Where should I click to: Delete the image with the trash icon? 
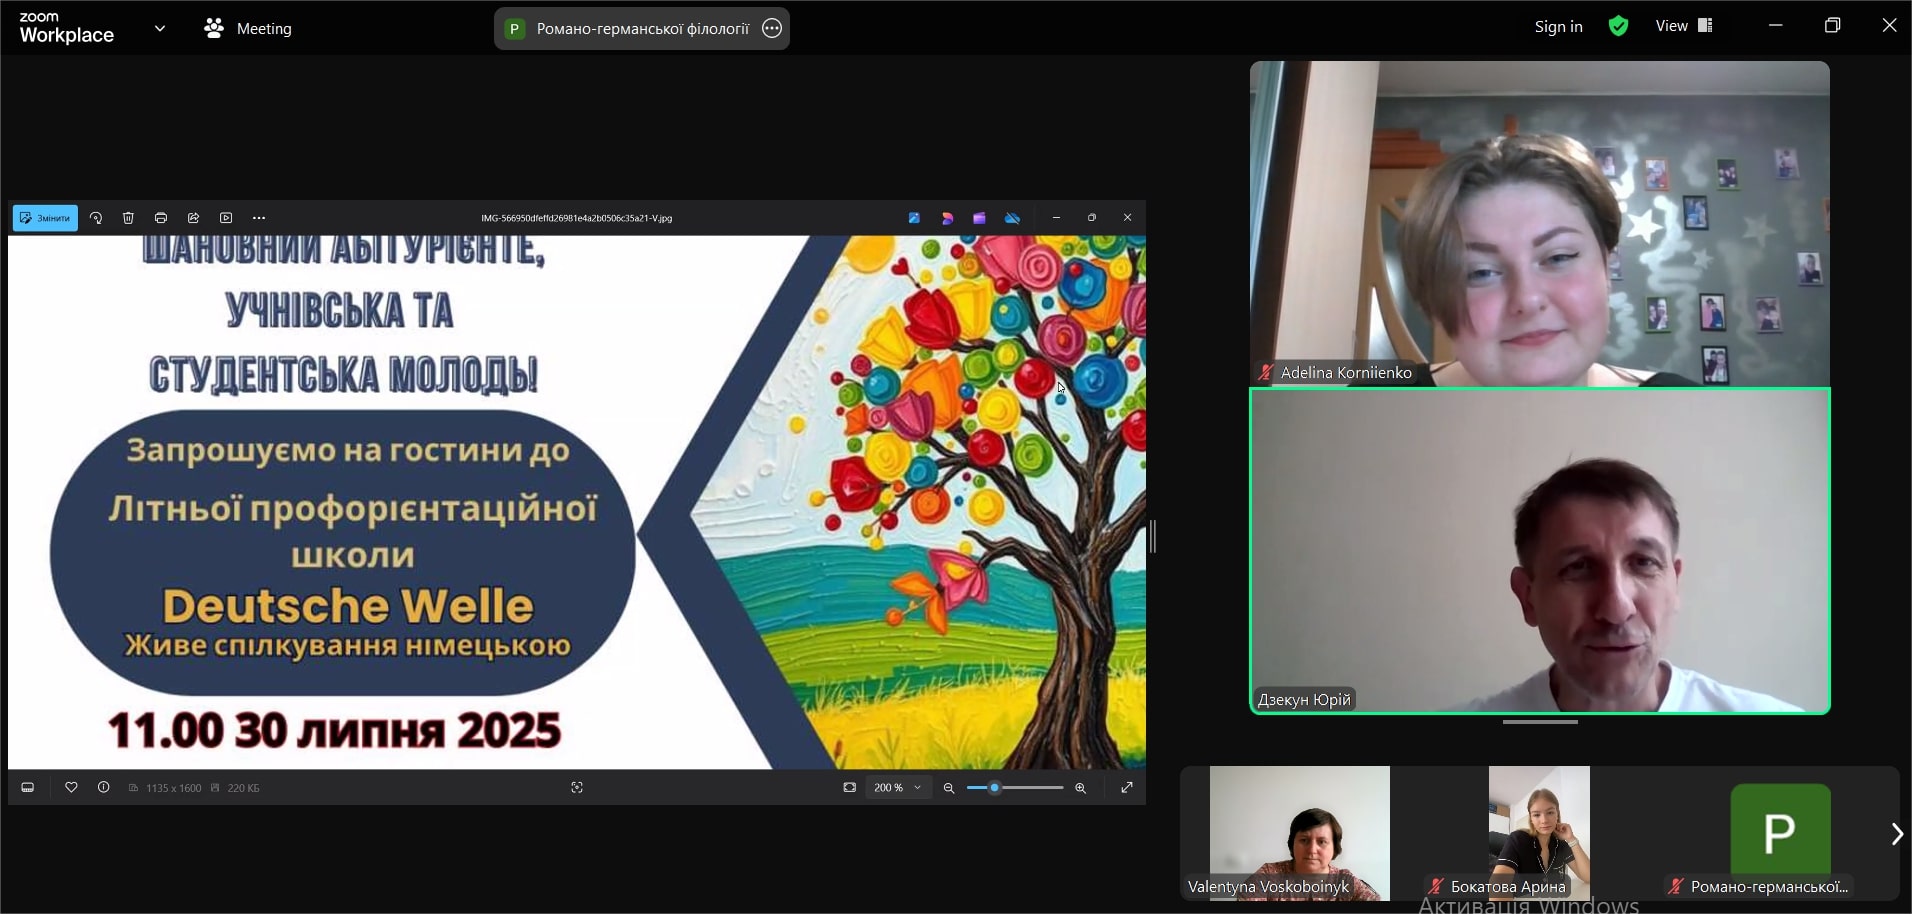128,218
